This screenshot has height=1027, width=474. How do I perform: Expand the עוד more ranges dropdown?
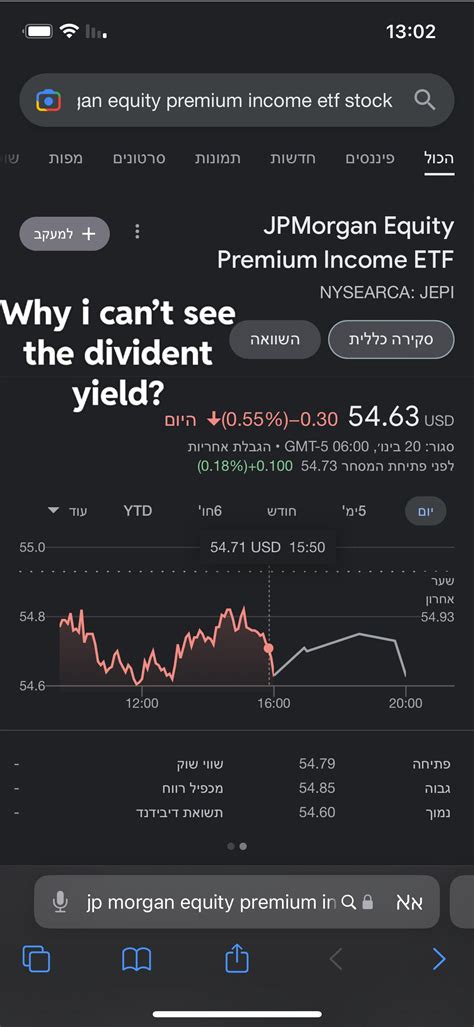(x=67, y=511)
